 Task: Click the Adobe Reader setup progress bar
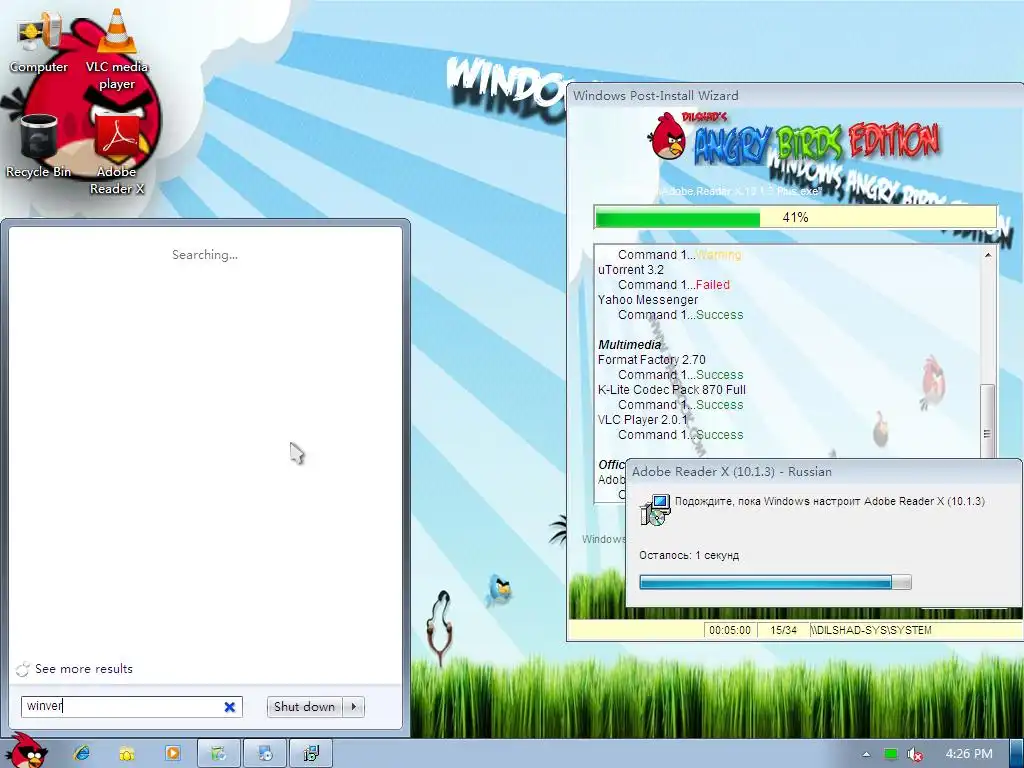coord(775,582)
